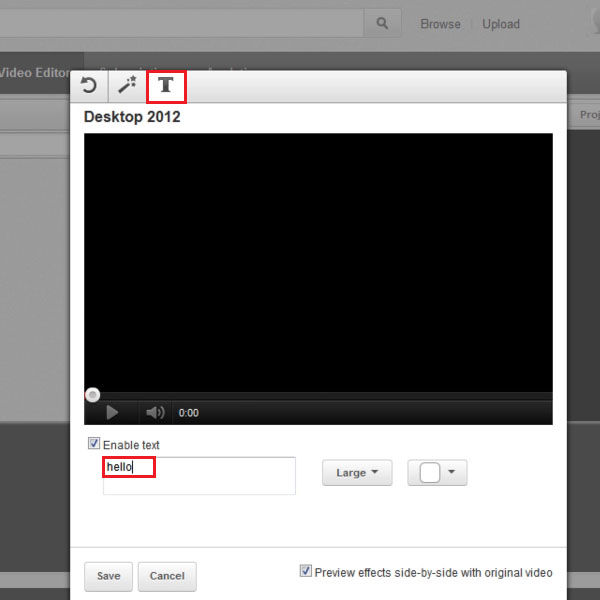Open the Large text size dropdown

point(357,473)
